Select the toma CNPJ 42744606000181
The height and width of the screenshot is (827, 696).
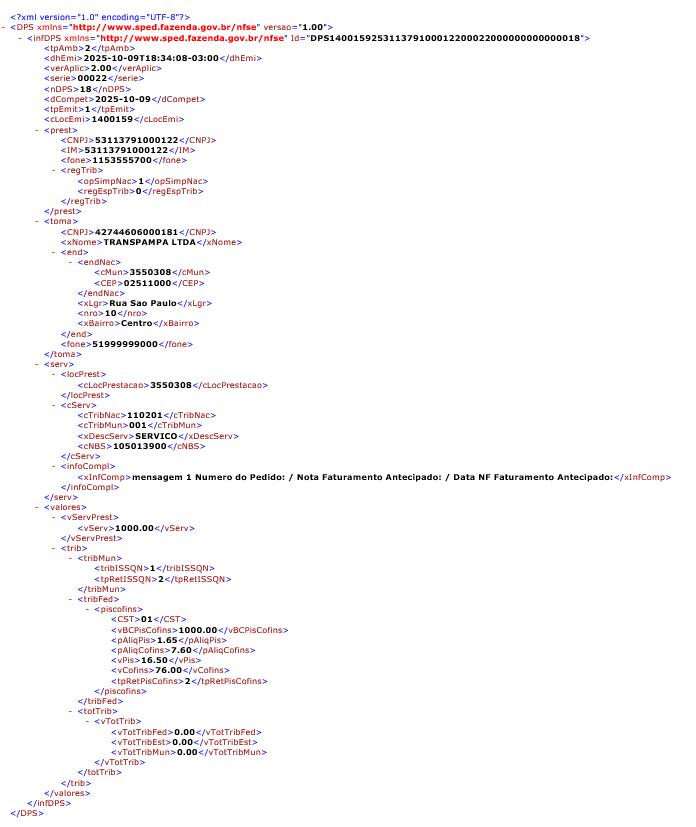137,232
